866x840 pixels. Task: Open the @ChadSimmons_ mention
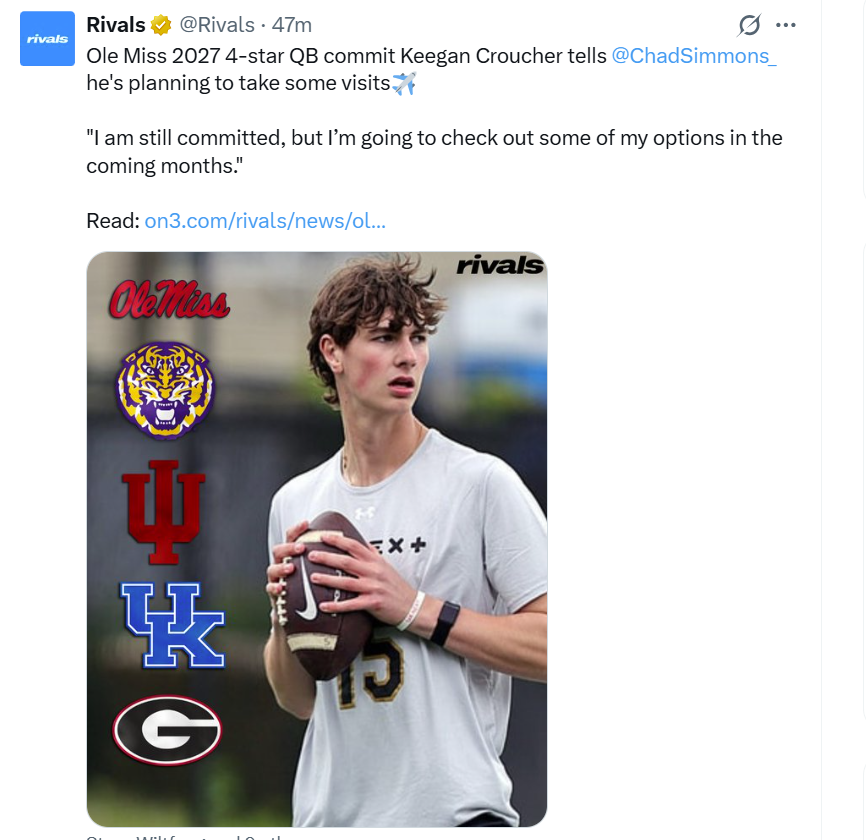[x=694, y=56]
